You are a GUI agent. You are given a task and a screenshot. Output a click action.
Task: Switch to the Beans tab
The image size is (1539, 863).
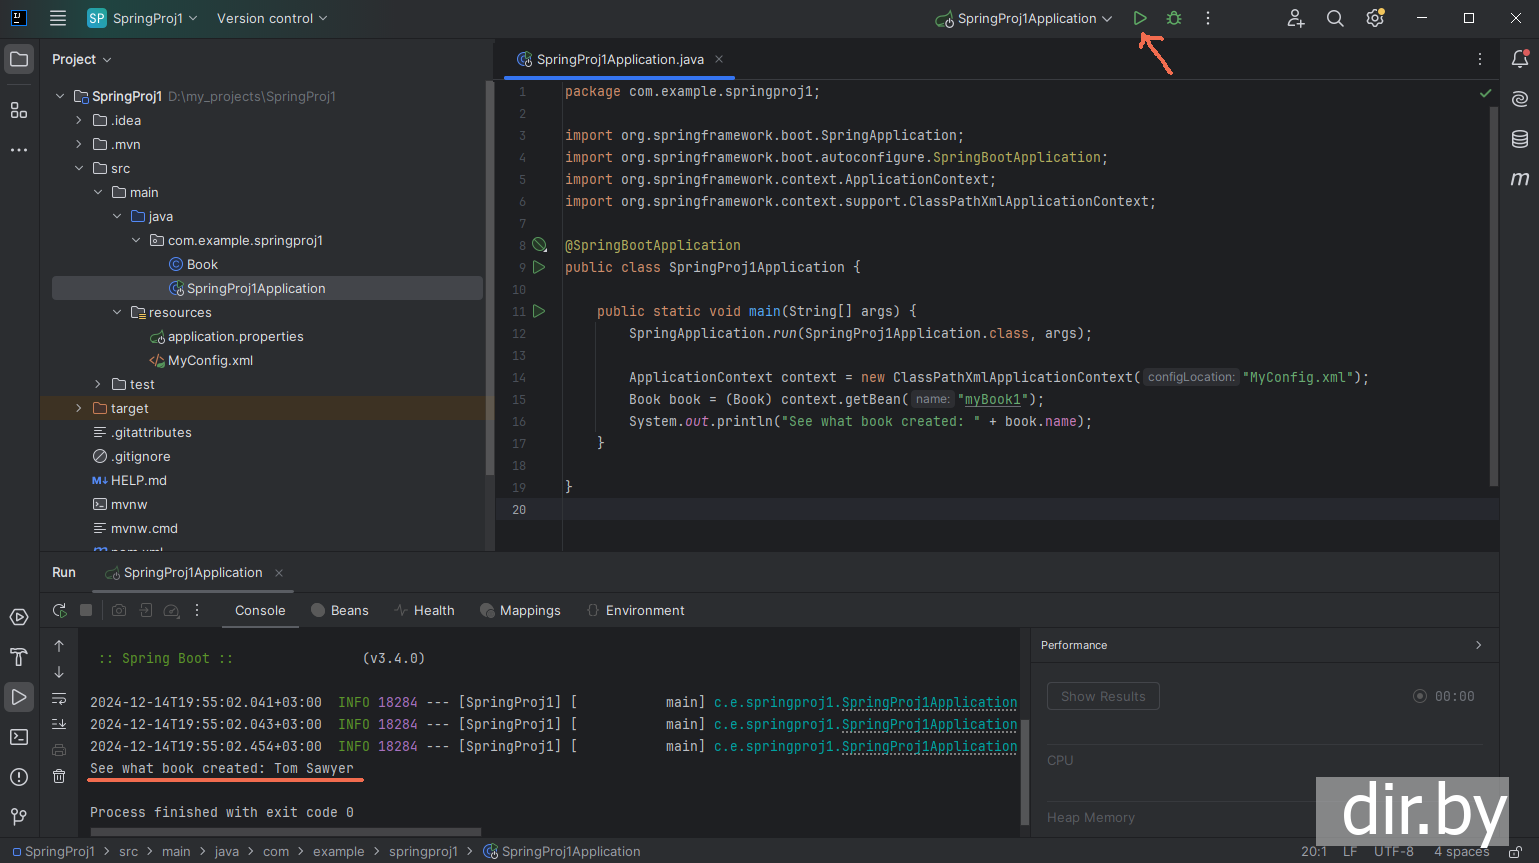pyautogui.click(x=340, y=610)
